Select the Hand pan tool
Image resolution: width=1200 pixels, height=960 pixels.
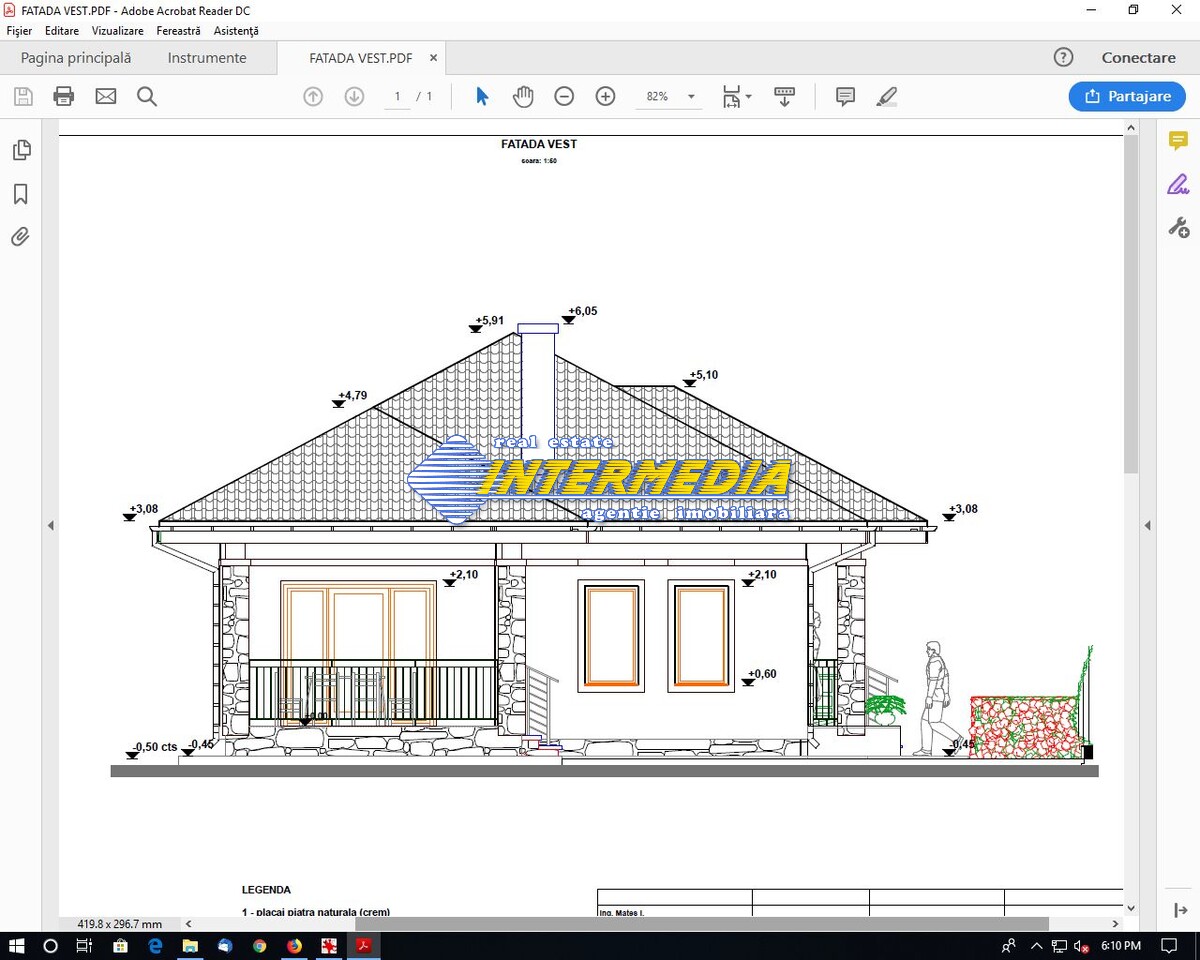click(x=523, y=96)
